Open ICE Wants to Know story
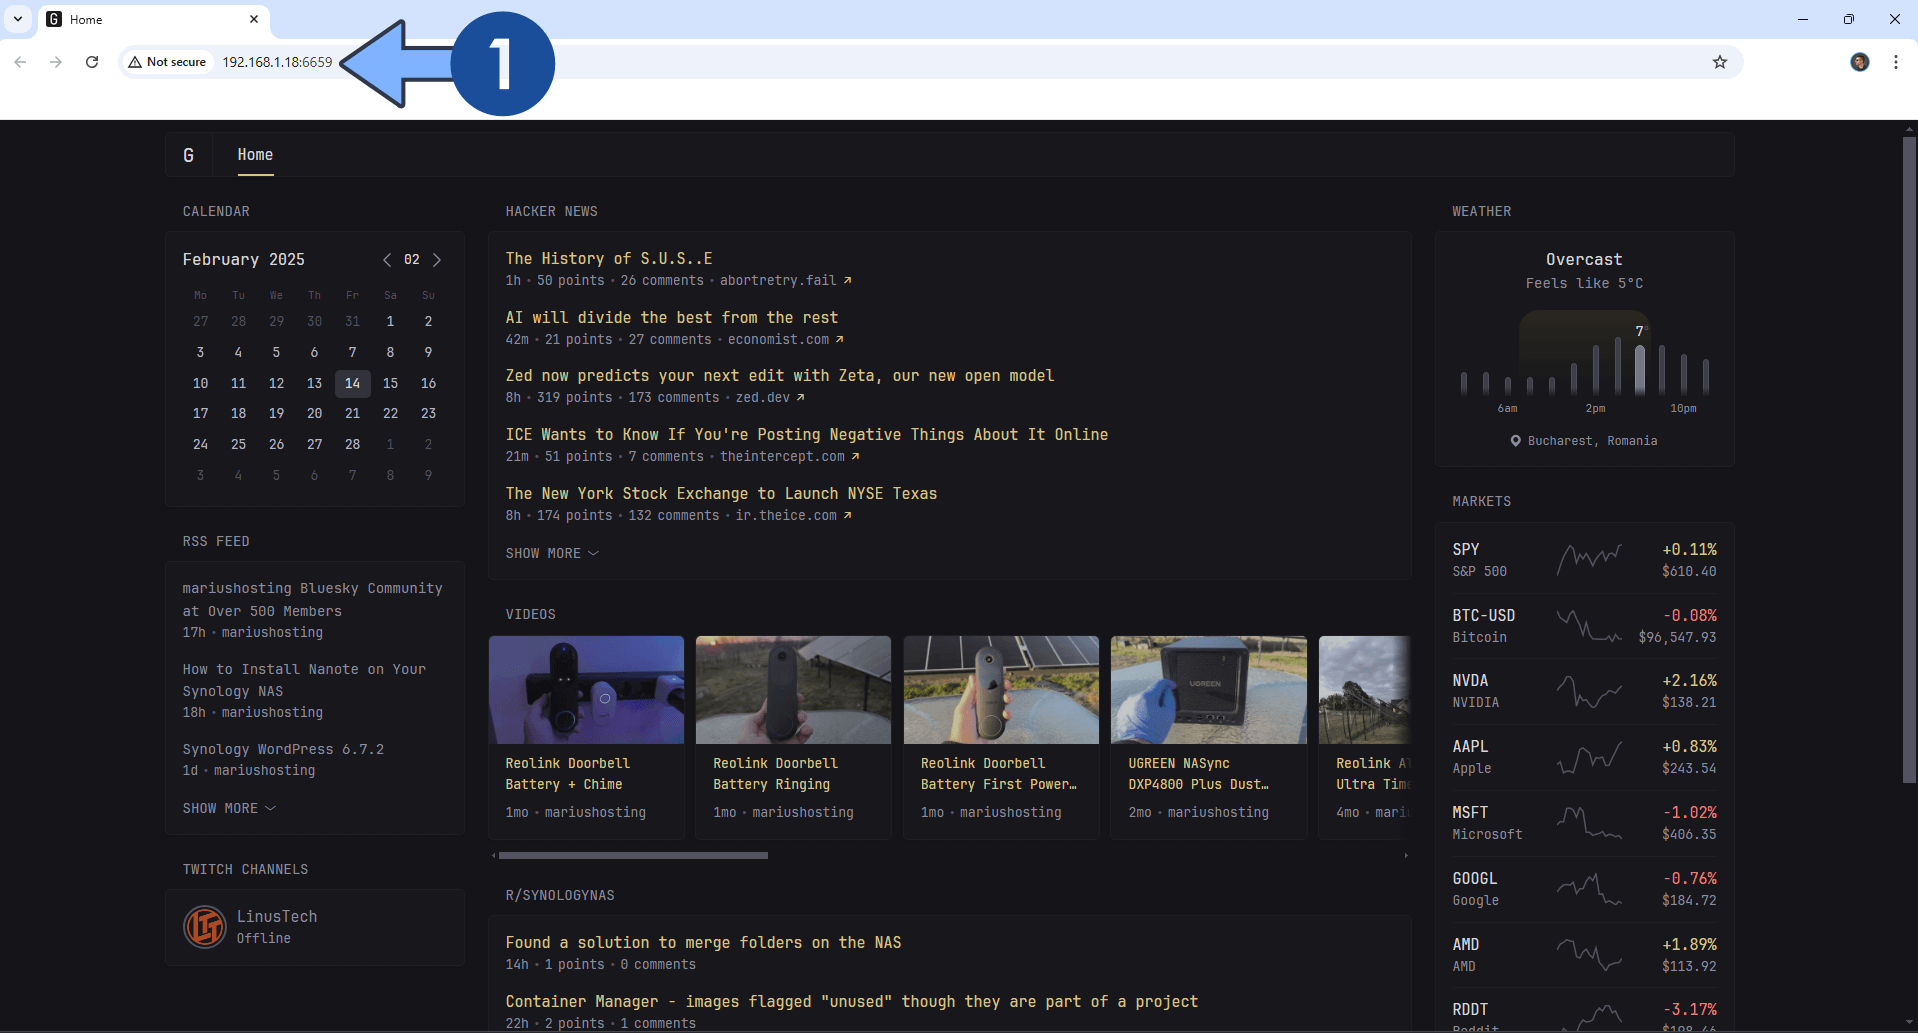This screenshot has height=1033, width=1918. tap(807, 434)
